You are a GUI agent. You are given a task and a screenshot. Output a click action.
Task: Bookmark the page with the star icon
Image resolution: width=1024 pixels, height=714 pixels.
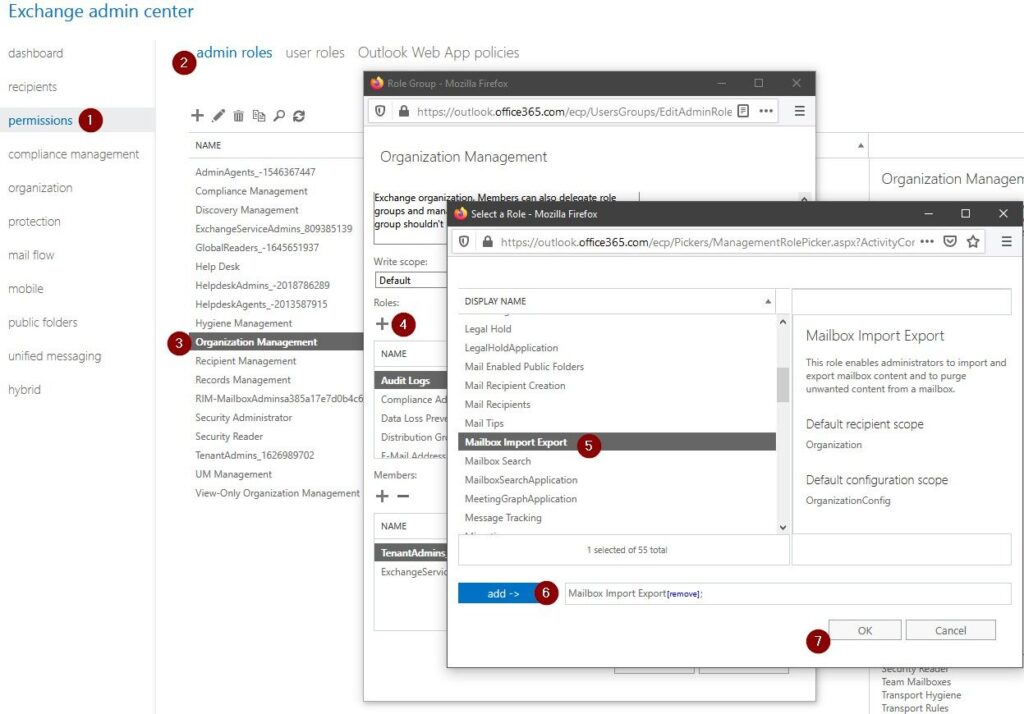click(973, 241)
